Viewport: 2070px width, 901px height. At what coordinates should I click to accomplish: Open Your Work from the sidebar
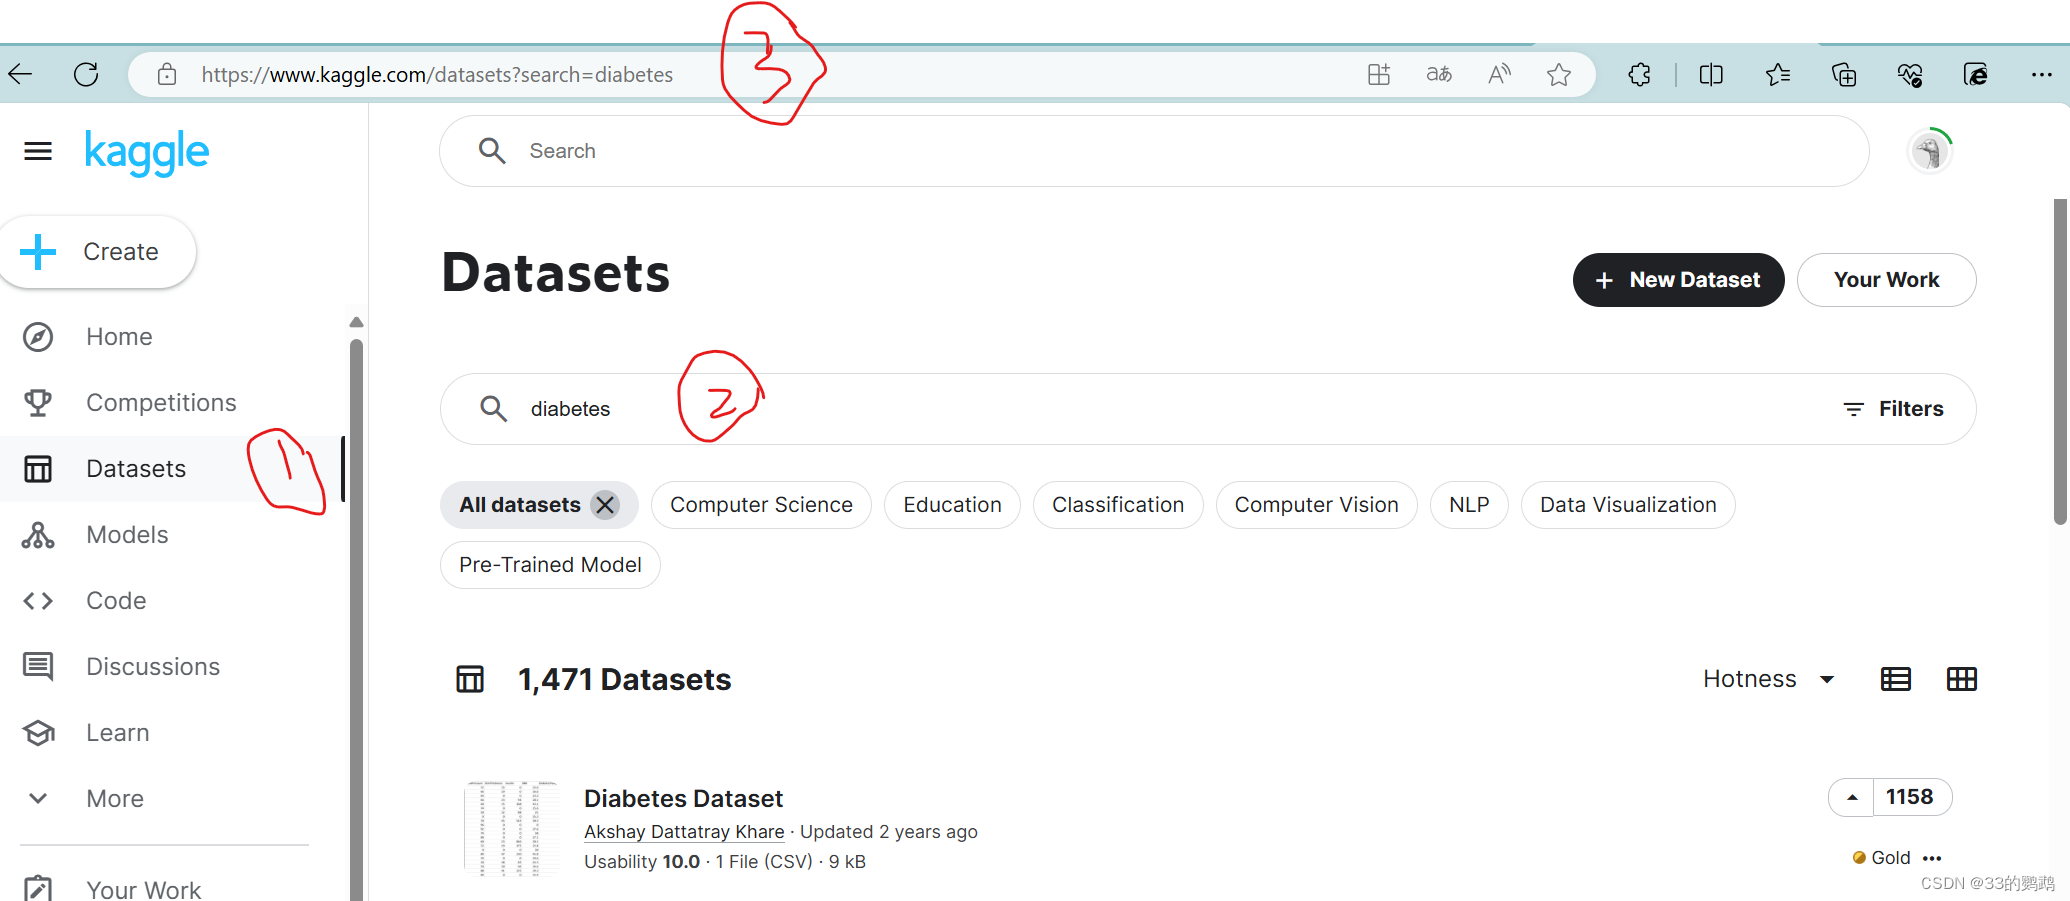click(x=143, y=886)
